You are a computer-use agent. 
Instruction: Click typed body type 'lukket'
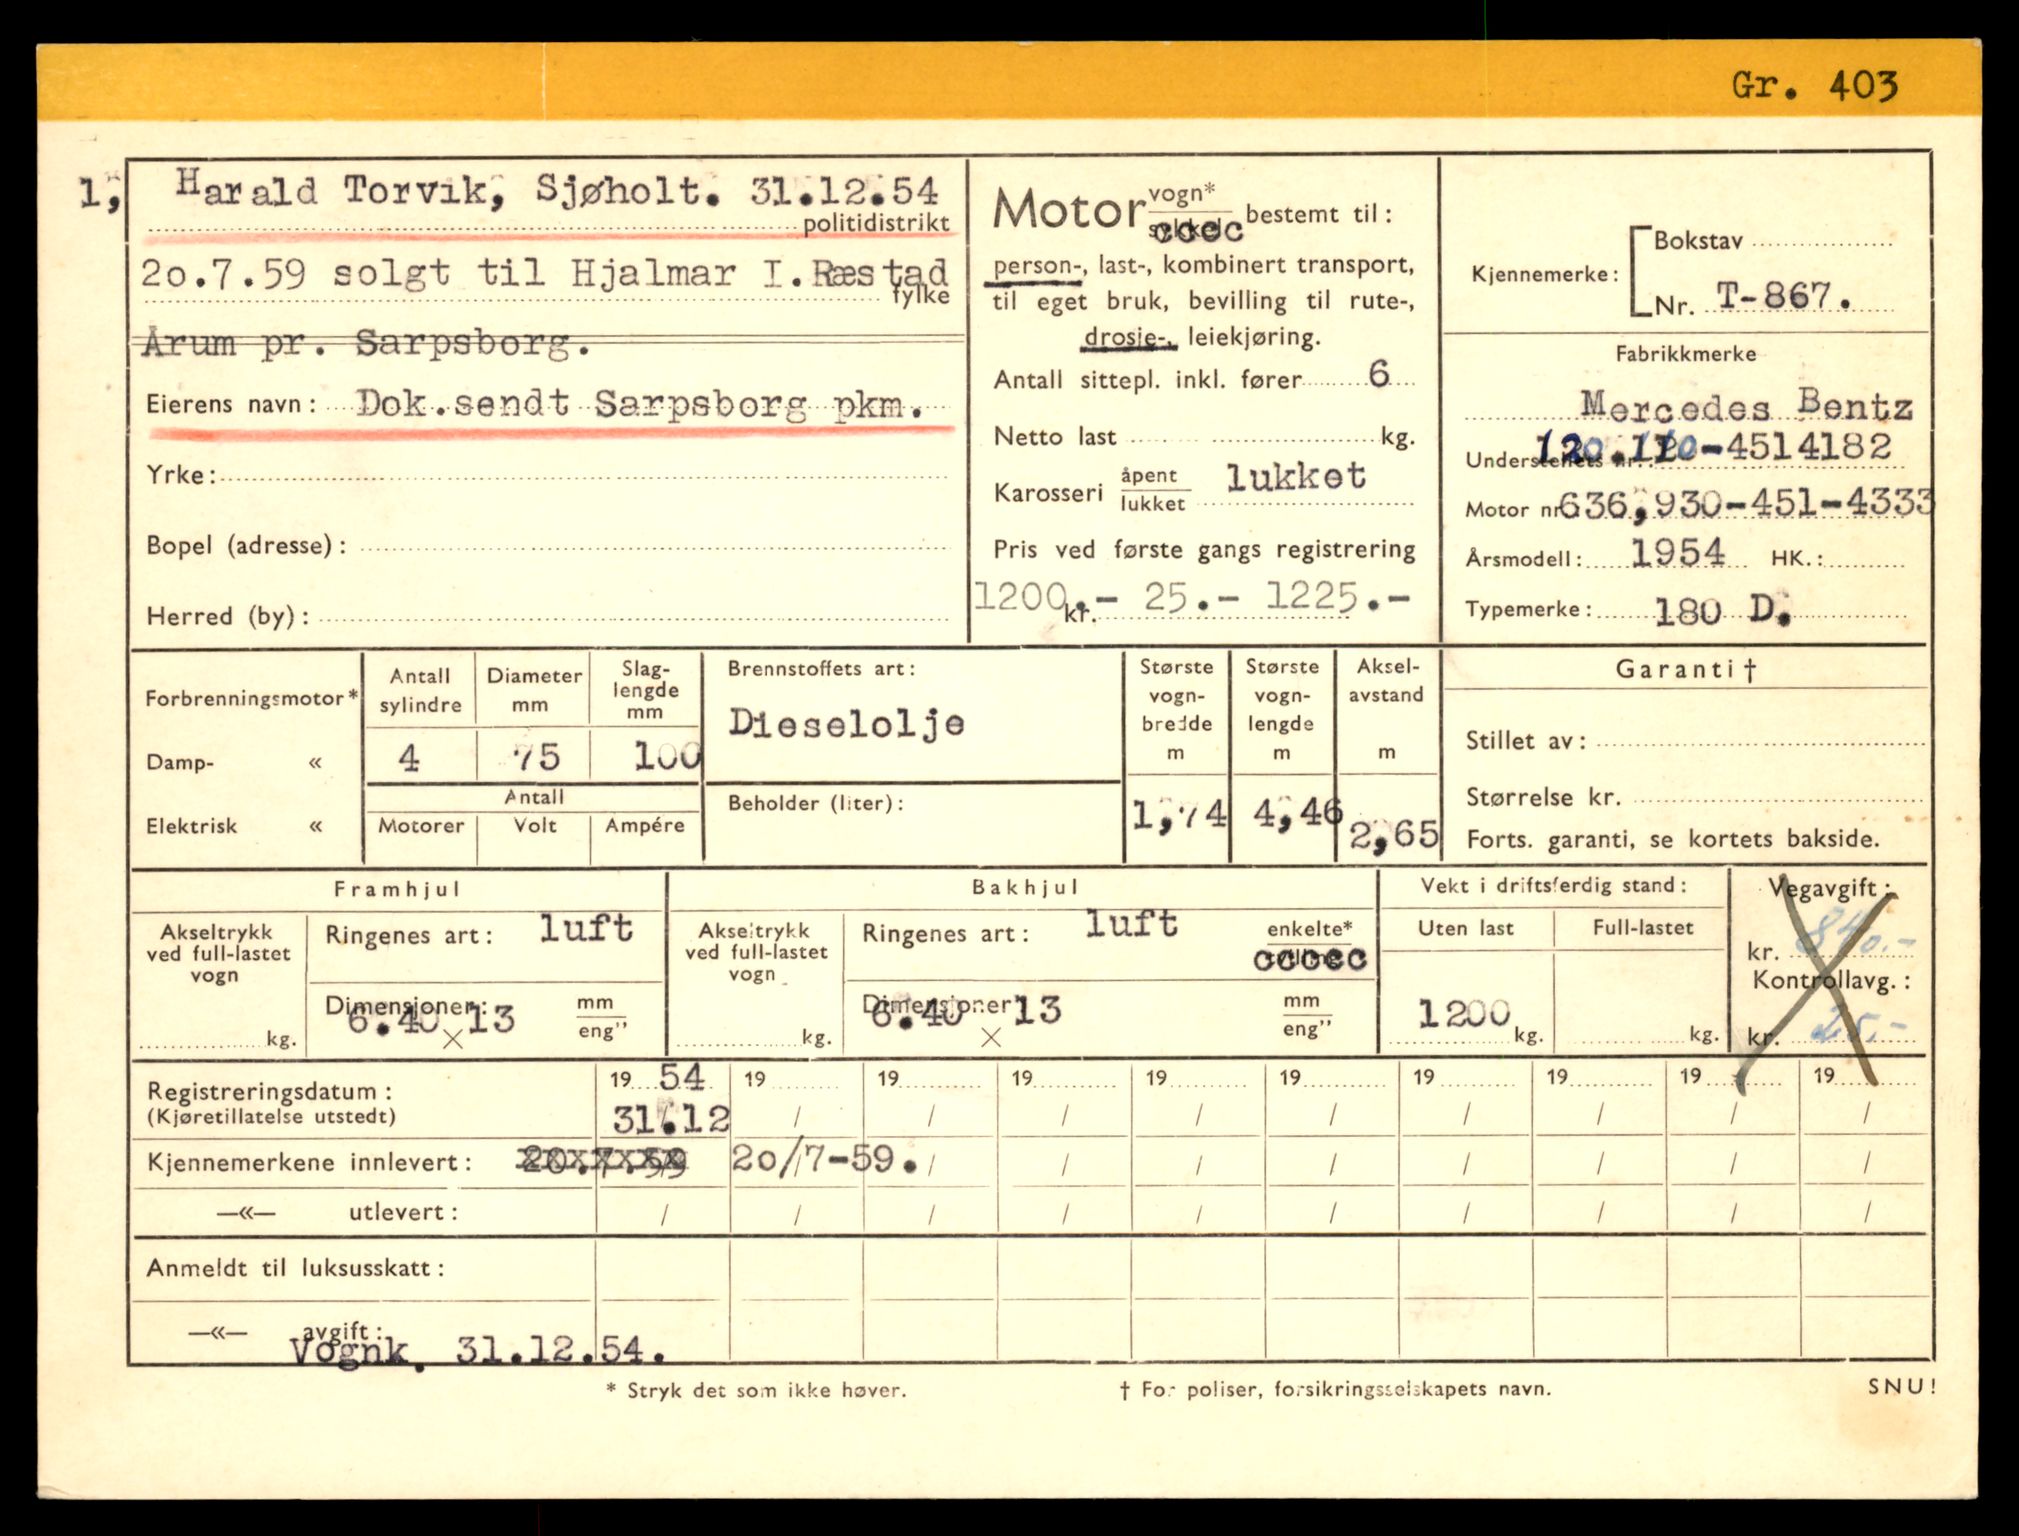pyautogui.click(x=1296, y=476)
